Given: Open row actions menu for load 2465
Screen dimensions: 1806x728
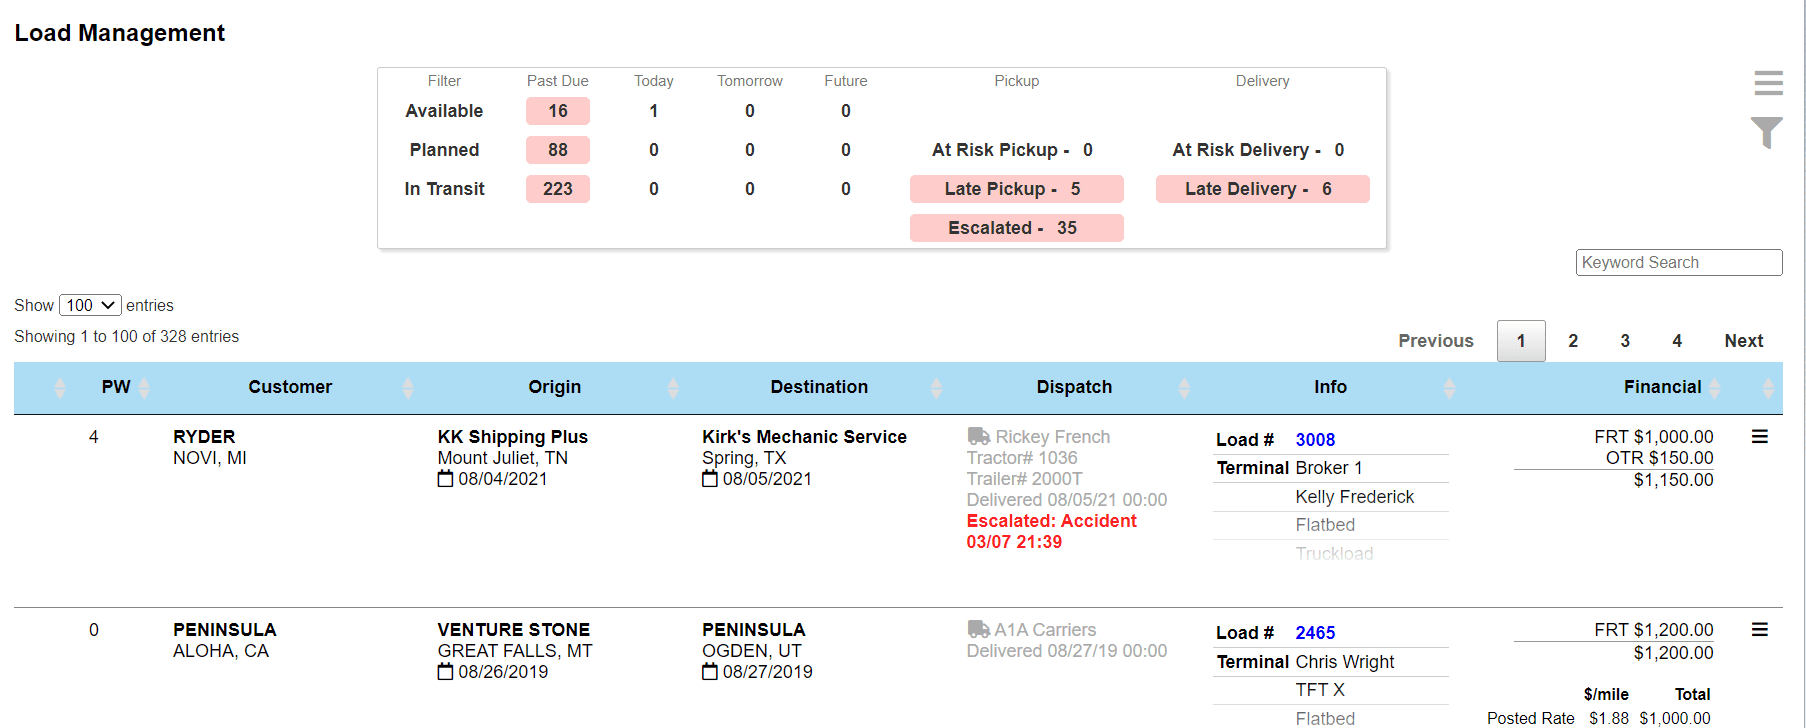Looking at the screenshot, I should 1760,630.
